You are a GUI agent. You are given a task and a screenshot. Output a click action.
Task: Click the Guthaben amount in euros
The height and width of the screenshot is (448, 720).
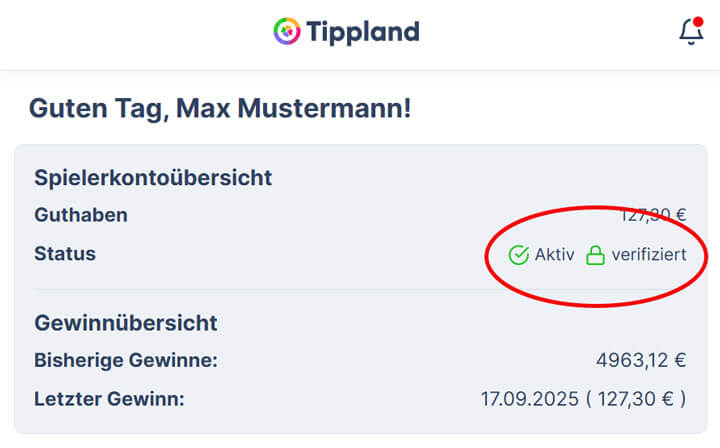coord(653,214)
